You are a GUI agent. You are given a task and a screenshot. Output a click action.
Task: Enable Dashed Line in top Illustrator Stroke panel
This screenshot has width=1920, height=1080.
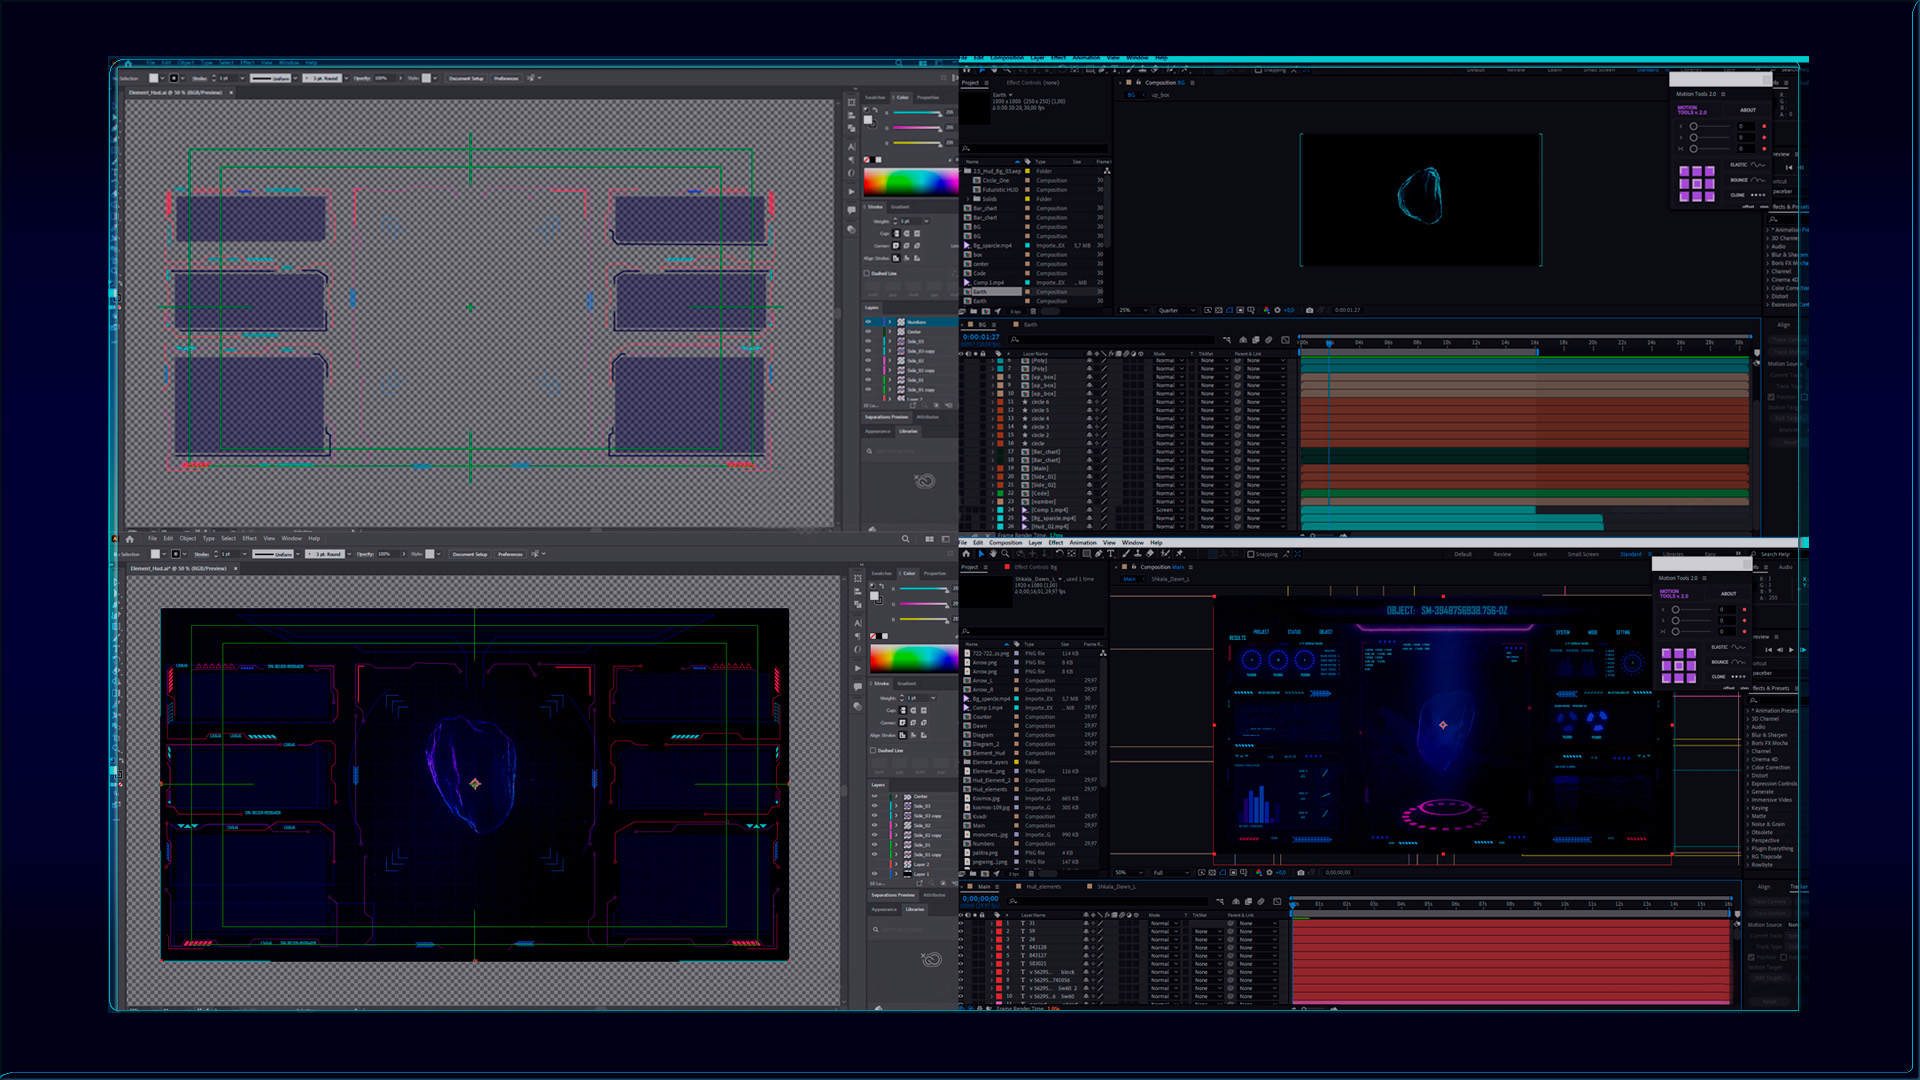click(867, 273)
